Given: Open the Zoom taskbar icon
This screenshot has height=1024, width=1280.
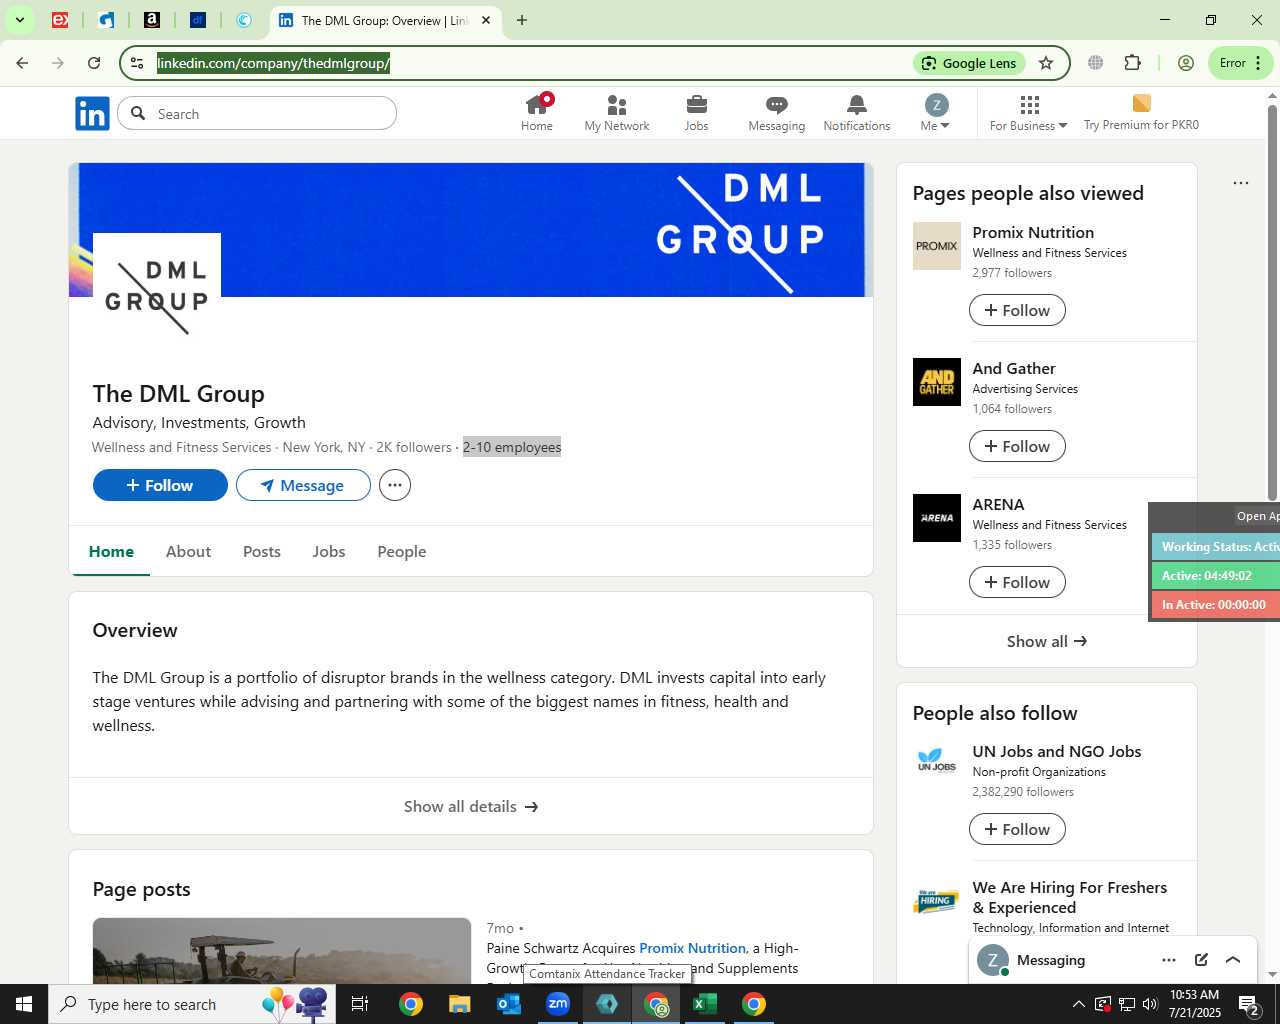Looking at the screenshot, I should (x=558, y=1004).
